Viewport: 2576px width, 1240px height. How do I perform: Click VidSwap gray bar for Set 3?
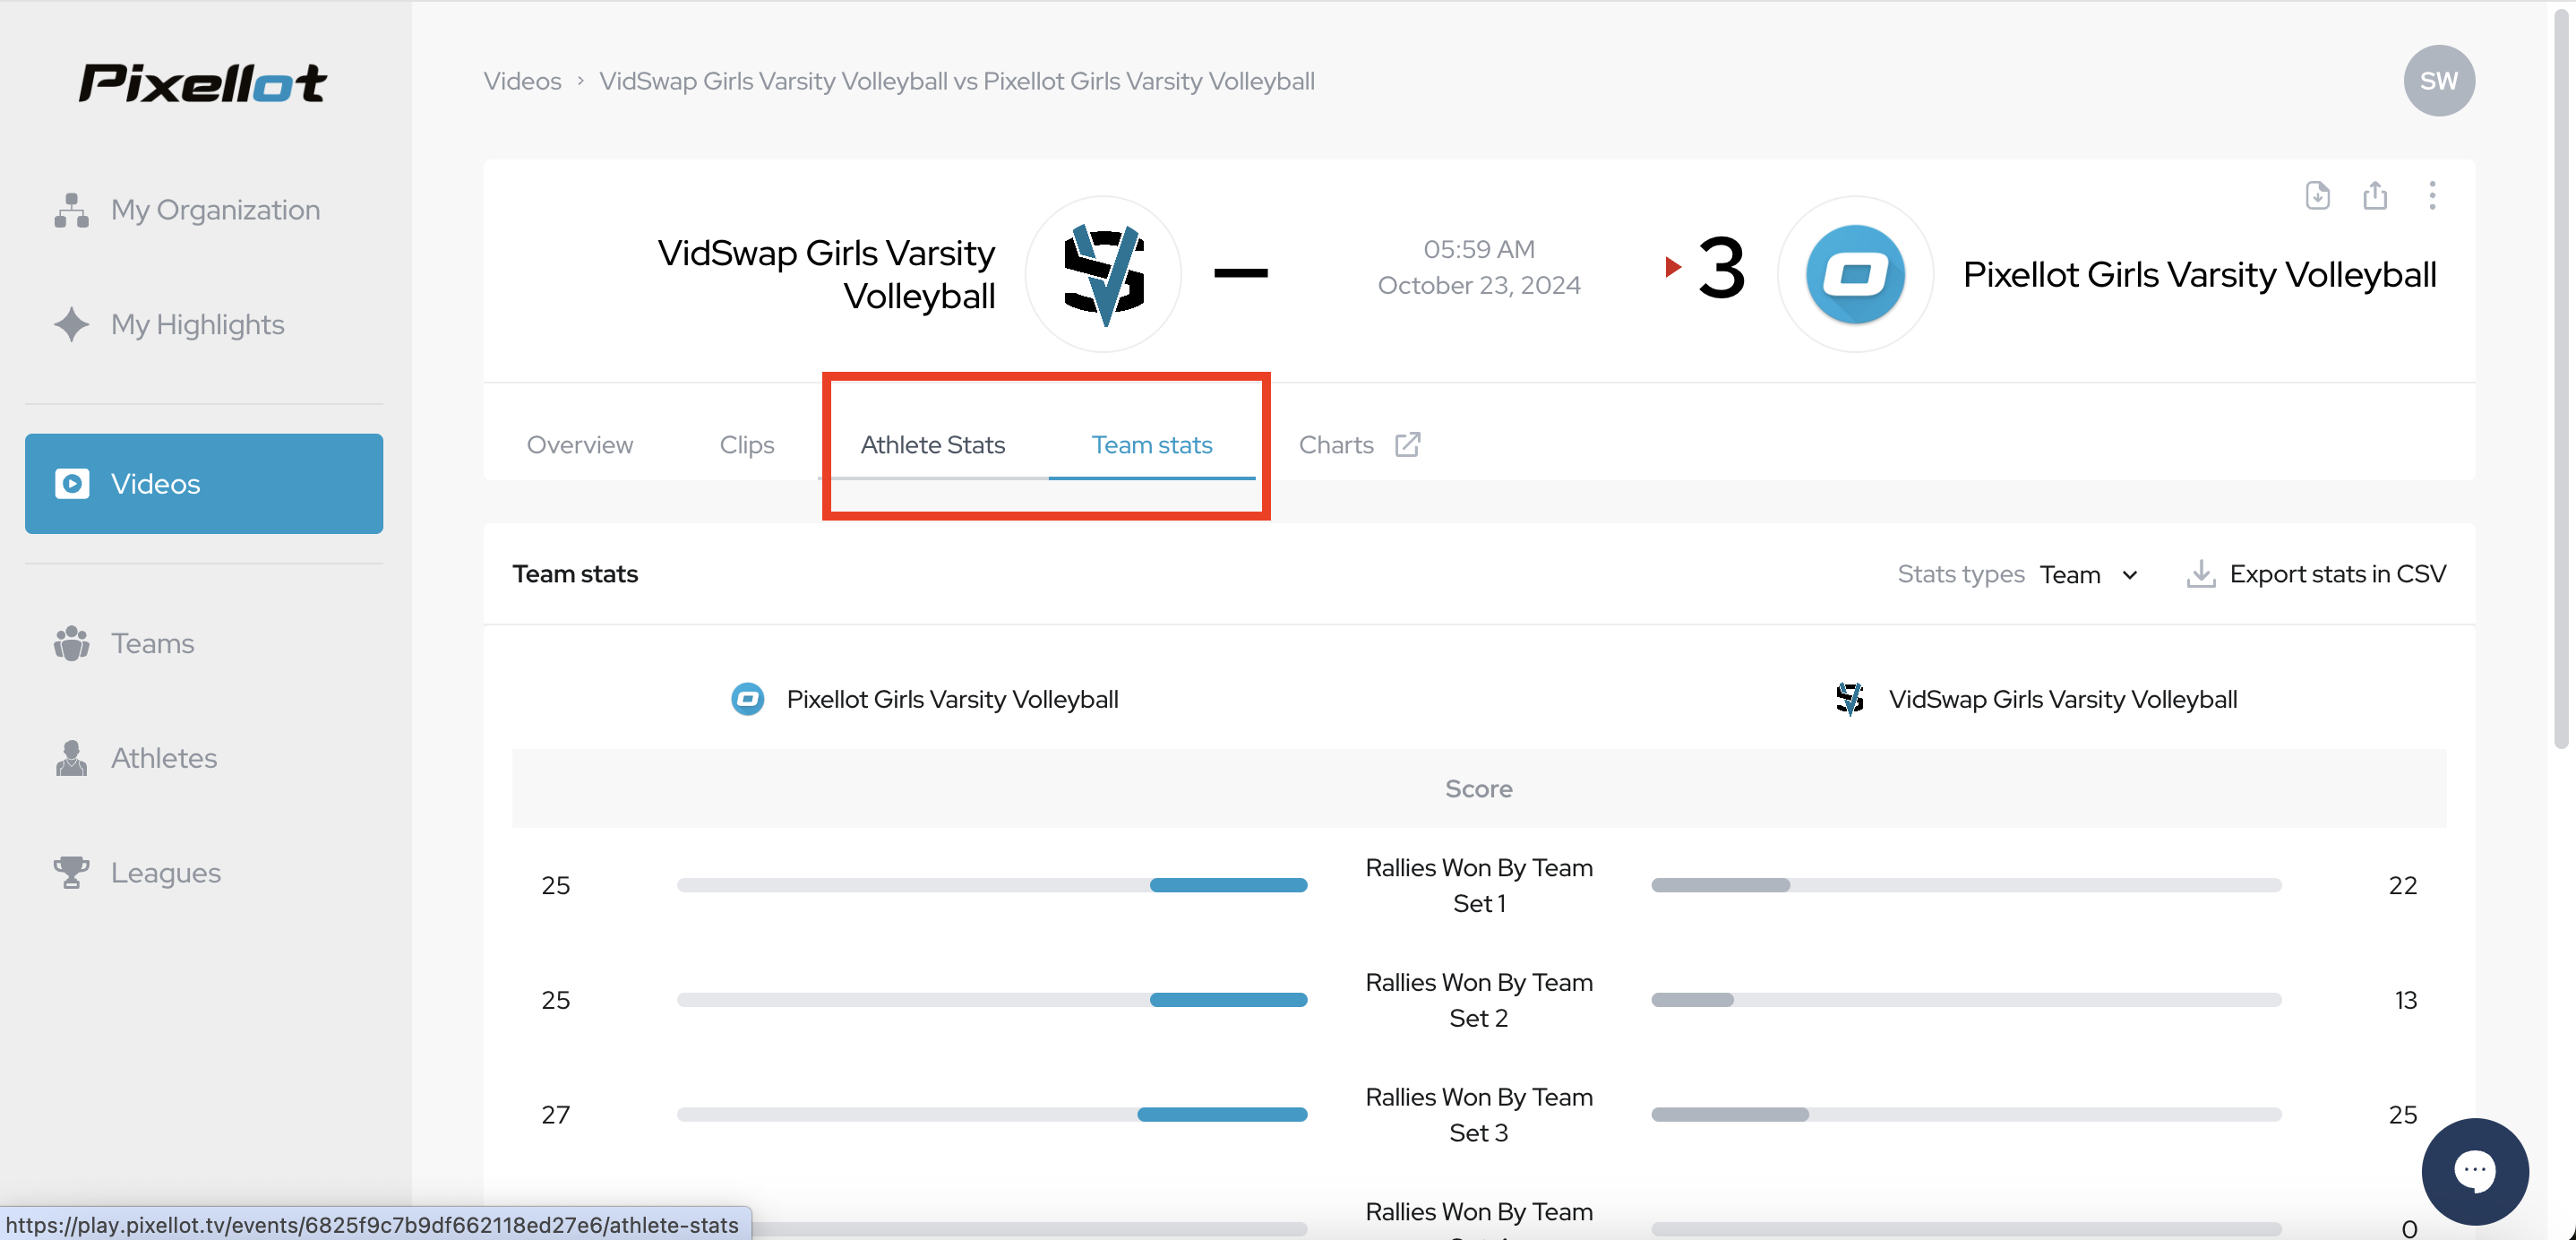click(1730, 1114)
